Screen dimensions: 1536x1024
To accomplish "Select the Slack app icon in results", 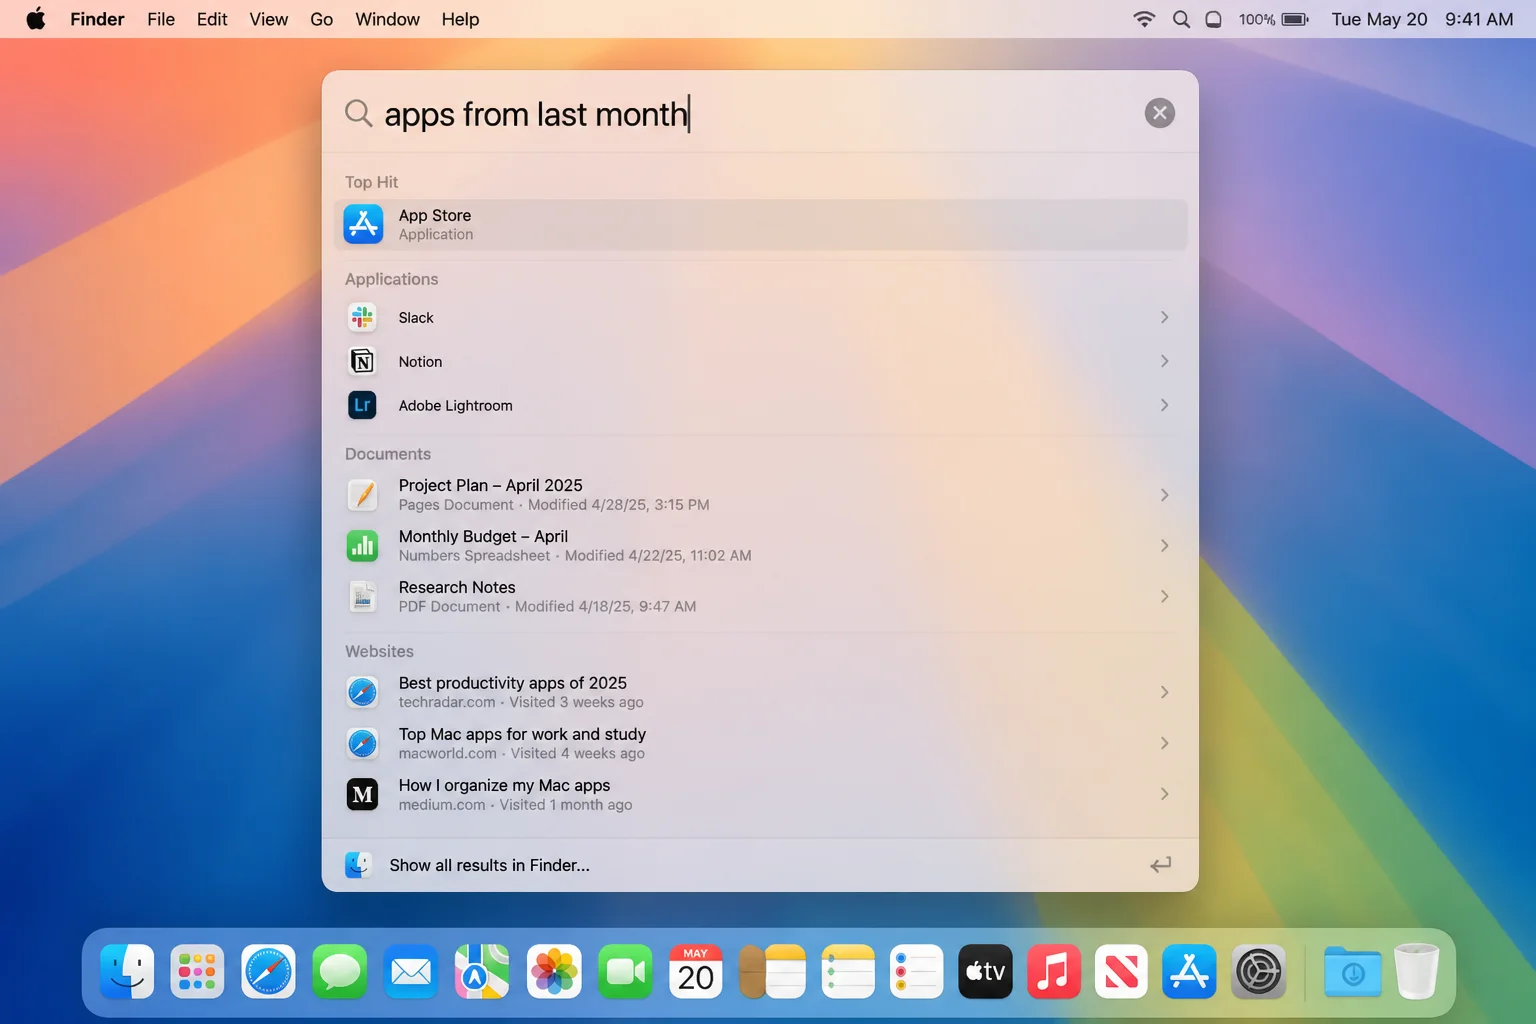I will pyautogui.click(x=362, y=317).
